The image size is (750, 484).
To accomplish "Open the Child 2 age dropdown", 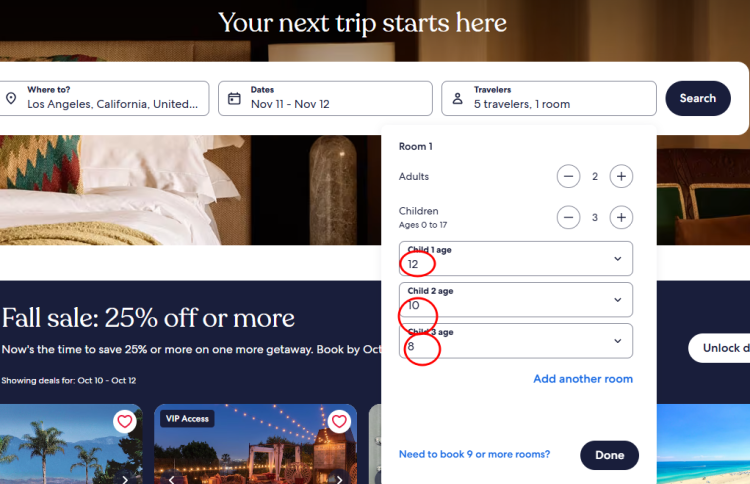I will [516, 299].
